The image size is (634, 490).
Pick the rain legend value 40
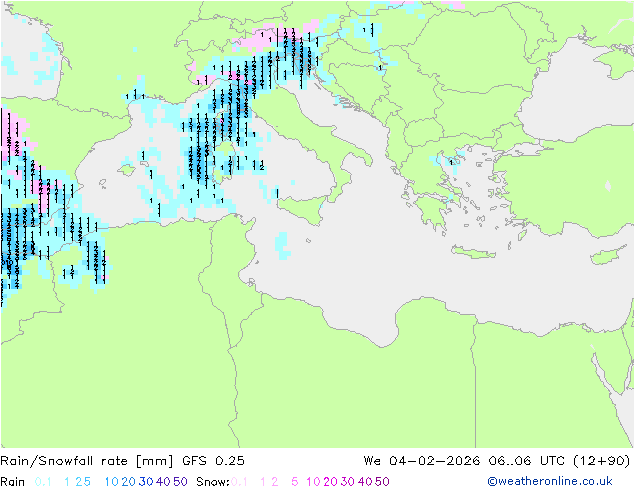(163, 482)
